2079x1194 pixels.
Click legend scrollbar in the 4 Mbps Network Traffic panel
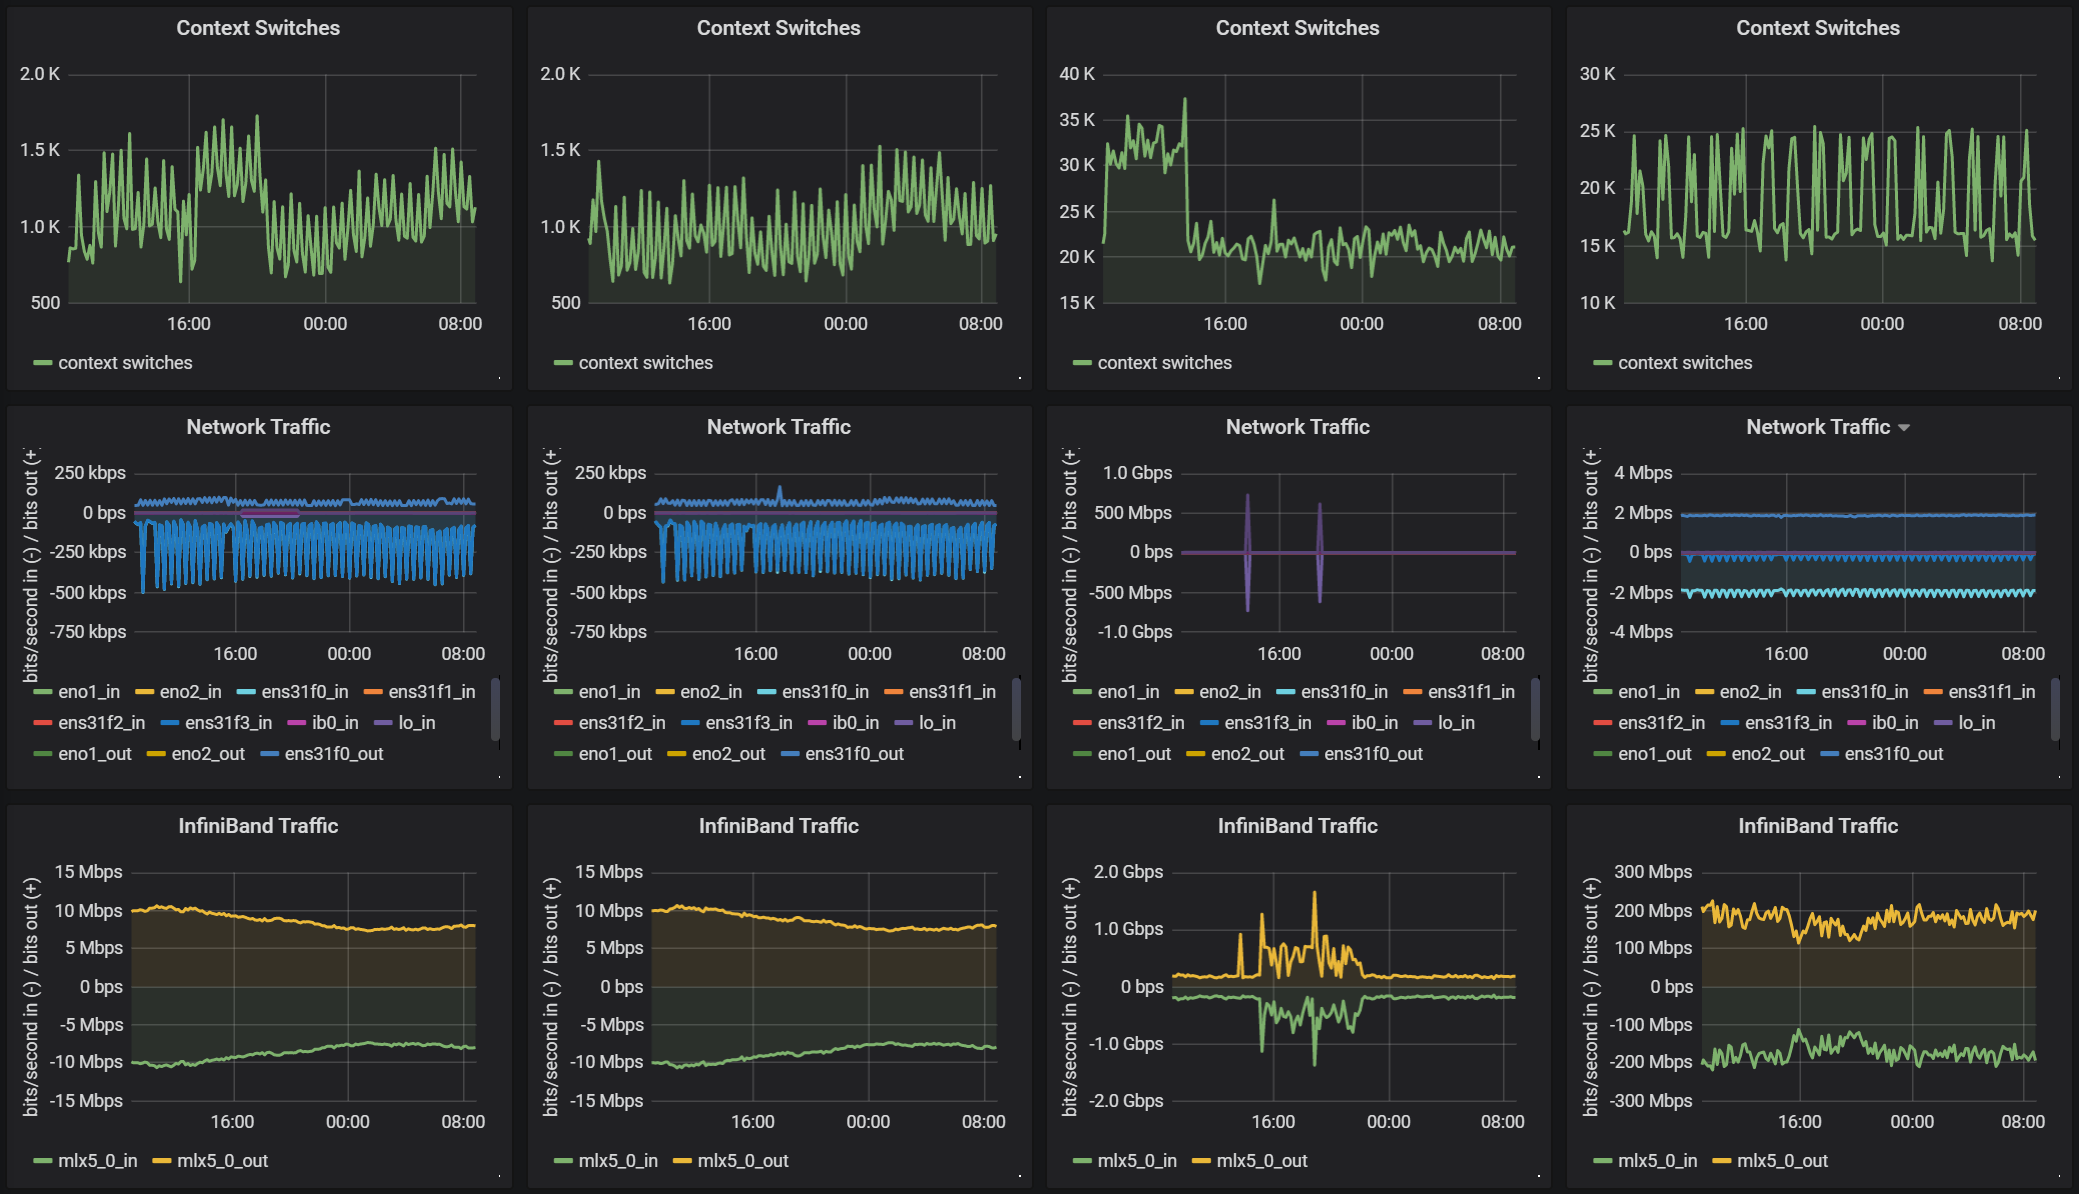[x=2055, y=710]
